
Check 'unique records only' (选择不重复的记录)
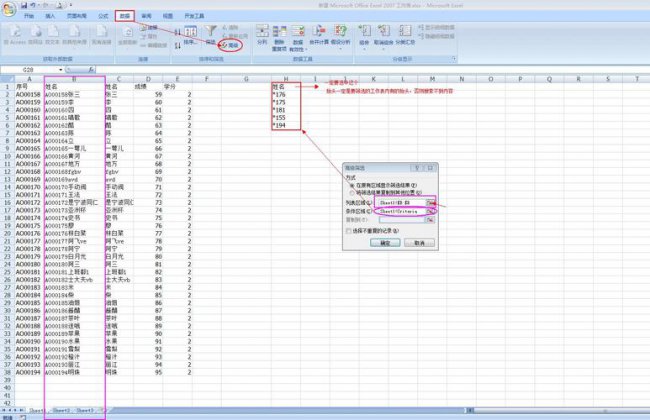pyautogui.click(x=349, y=231)
